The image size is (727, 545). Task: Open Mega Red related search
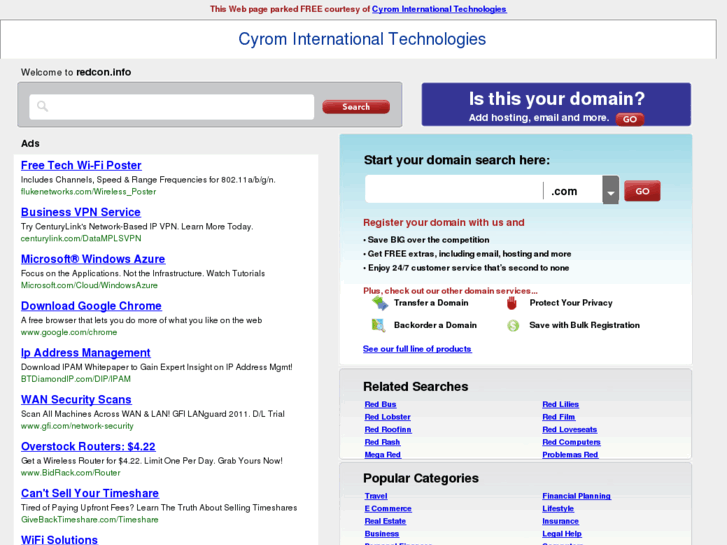383,455
